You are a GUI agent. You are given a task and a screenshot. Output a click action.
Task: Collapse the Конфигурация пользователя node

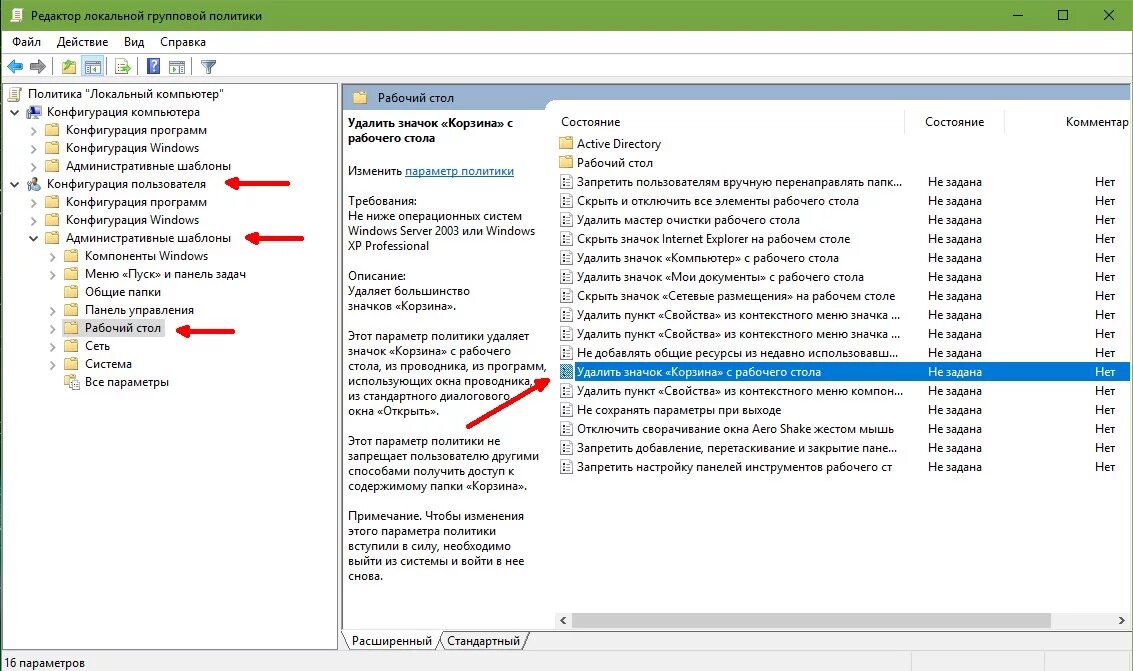14,185
